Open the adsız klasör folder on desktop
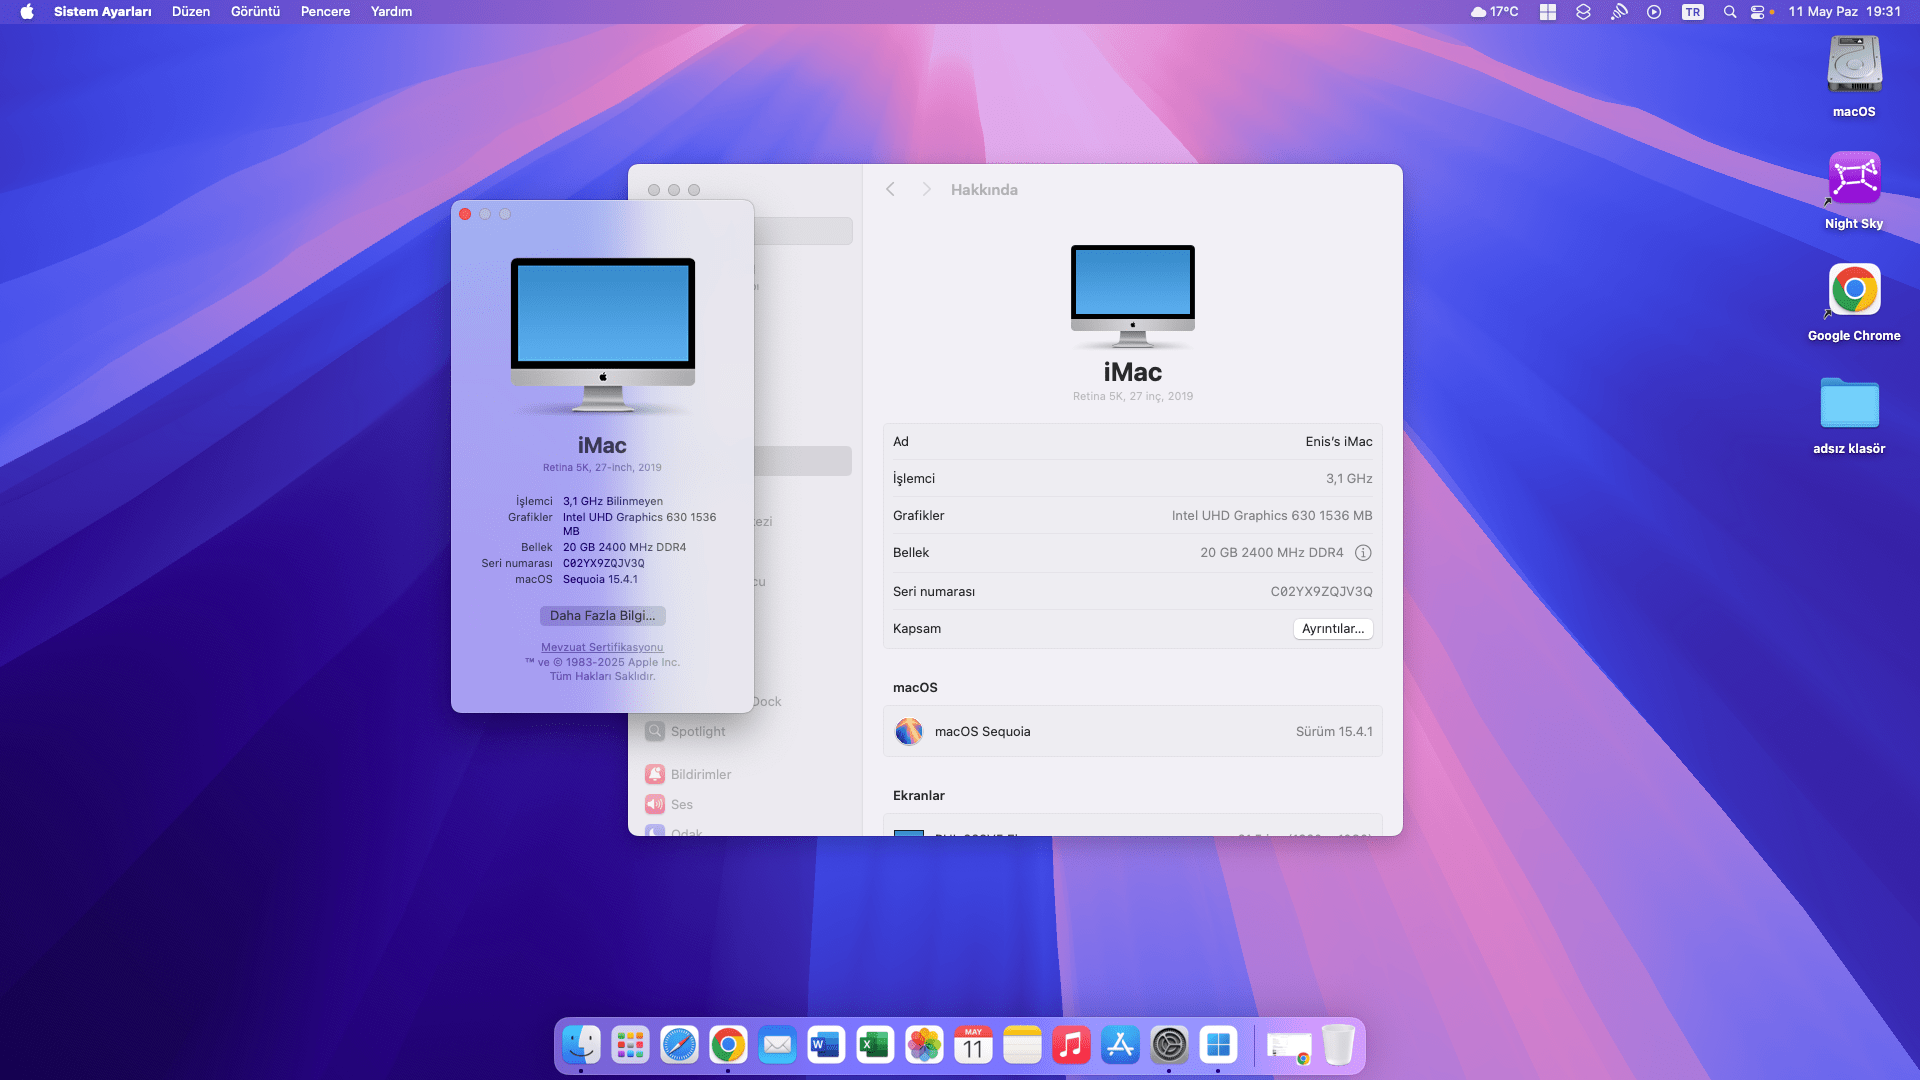The width and height of the screenshot is (1920, 1080). click(x=1849, y=405)
